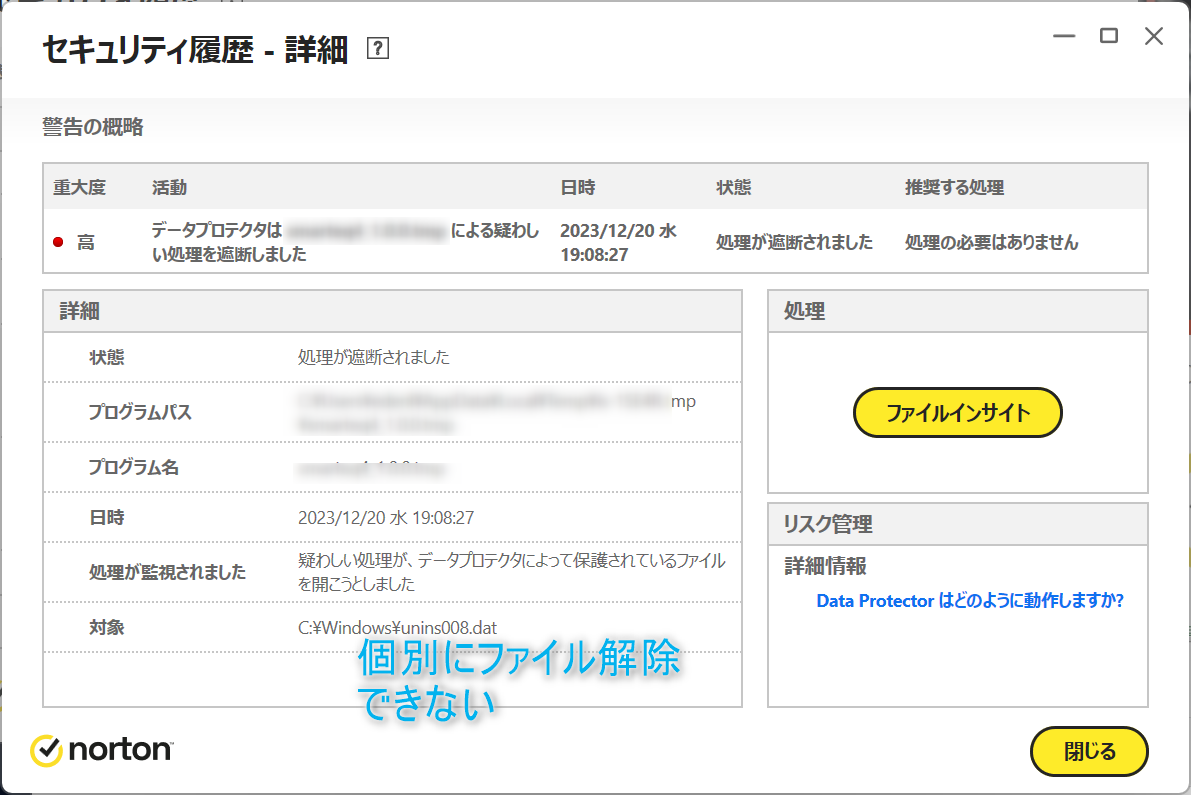The width and height of the screenshot is (1191, 795).
Task: Click the プログラム名 row in details
Action: tap(133, 467)
